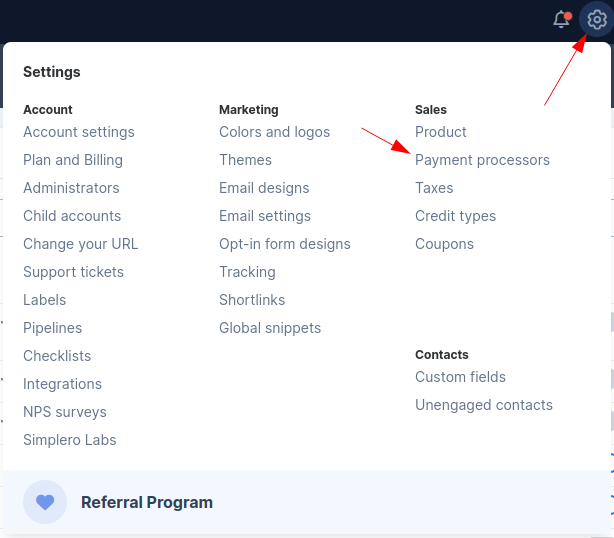
Task: Open Administrators settings
Action: click(71, 188)
